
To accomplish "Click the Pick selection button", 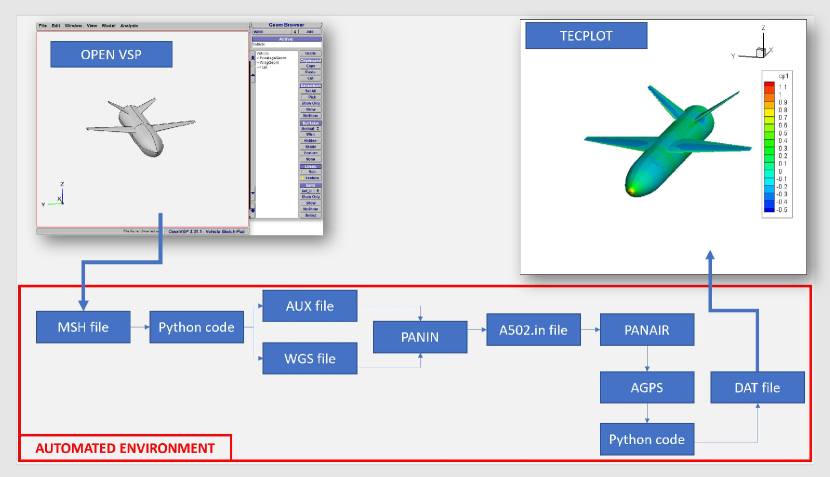I will (x=310, y=97).
